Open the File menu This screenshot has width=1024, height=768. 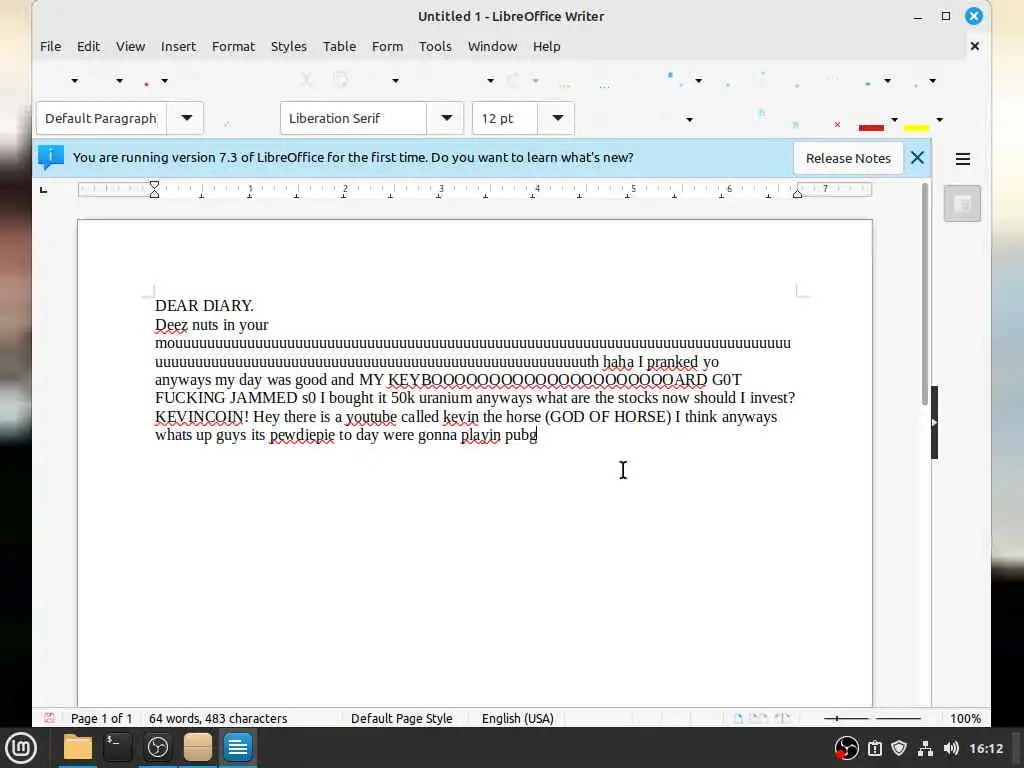tap(50, 46)
